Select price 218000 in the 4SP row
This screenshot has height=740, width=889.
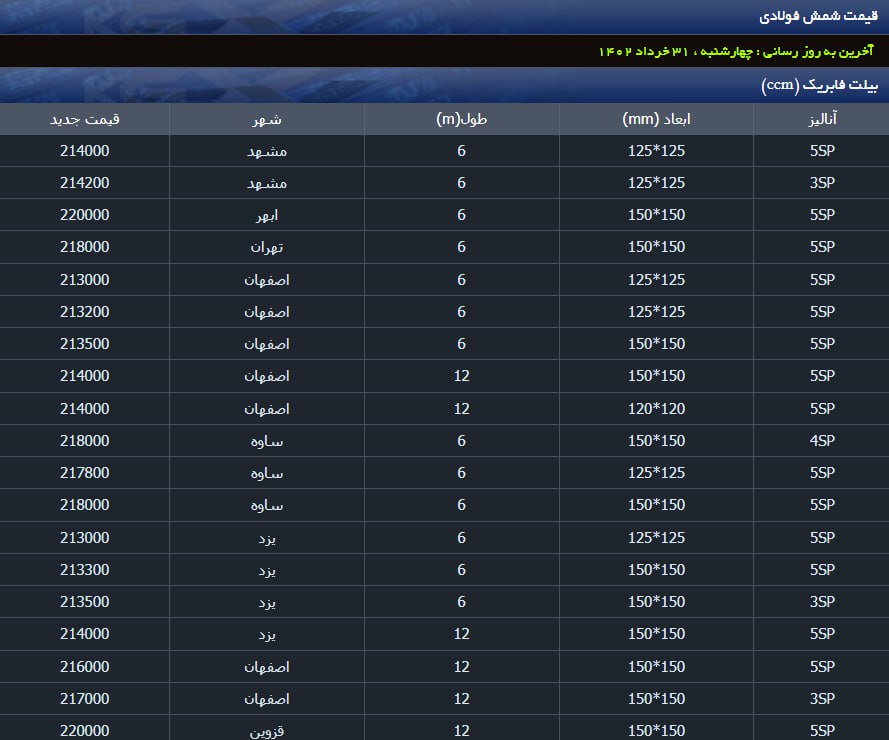point(84,441)
